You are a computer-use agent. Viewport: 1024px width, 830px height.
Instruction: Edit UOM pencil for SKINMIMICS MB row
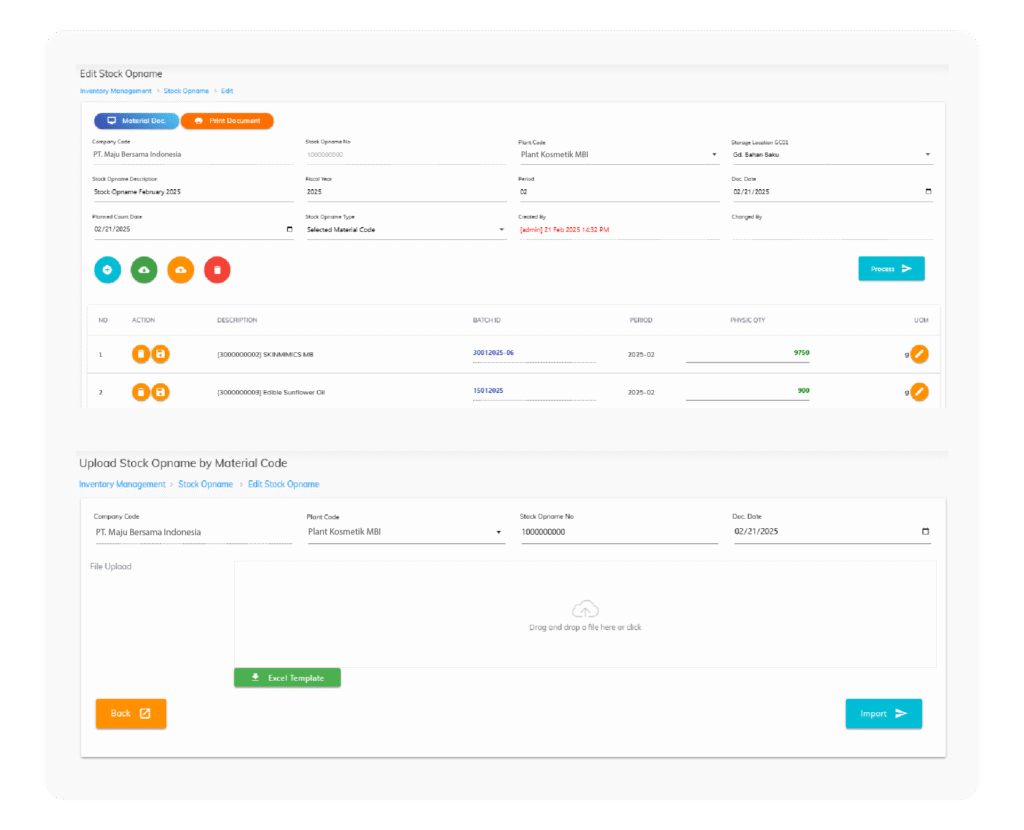(919, 354)
